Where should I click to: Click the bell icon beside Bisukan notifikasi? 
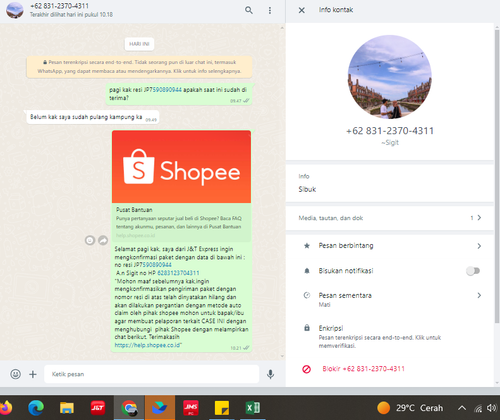pos(307,271)
